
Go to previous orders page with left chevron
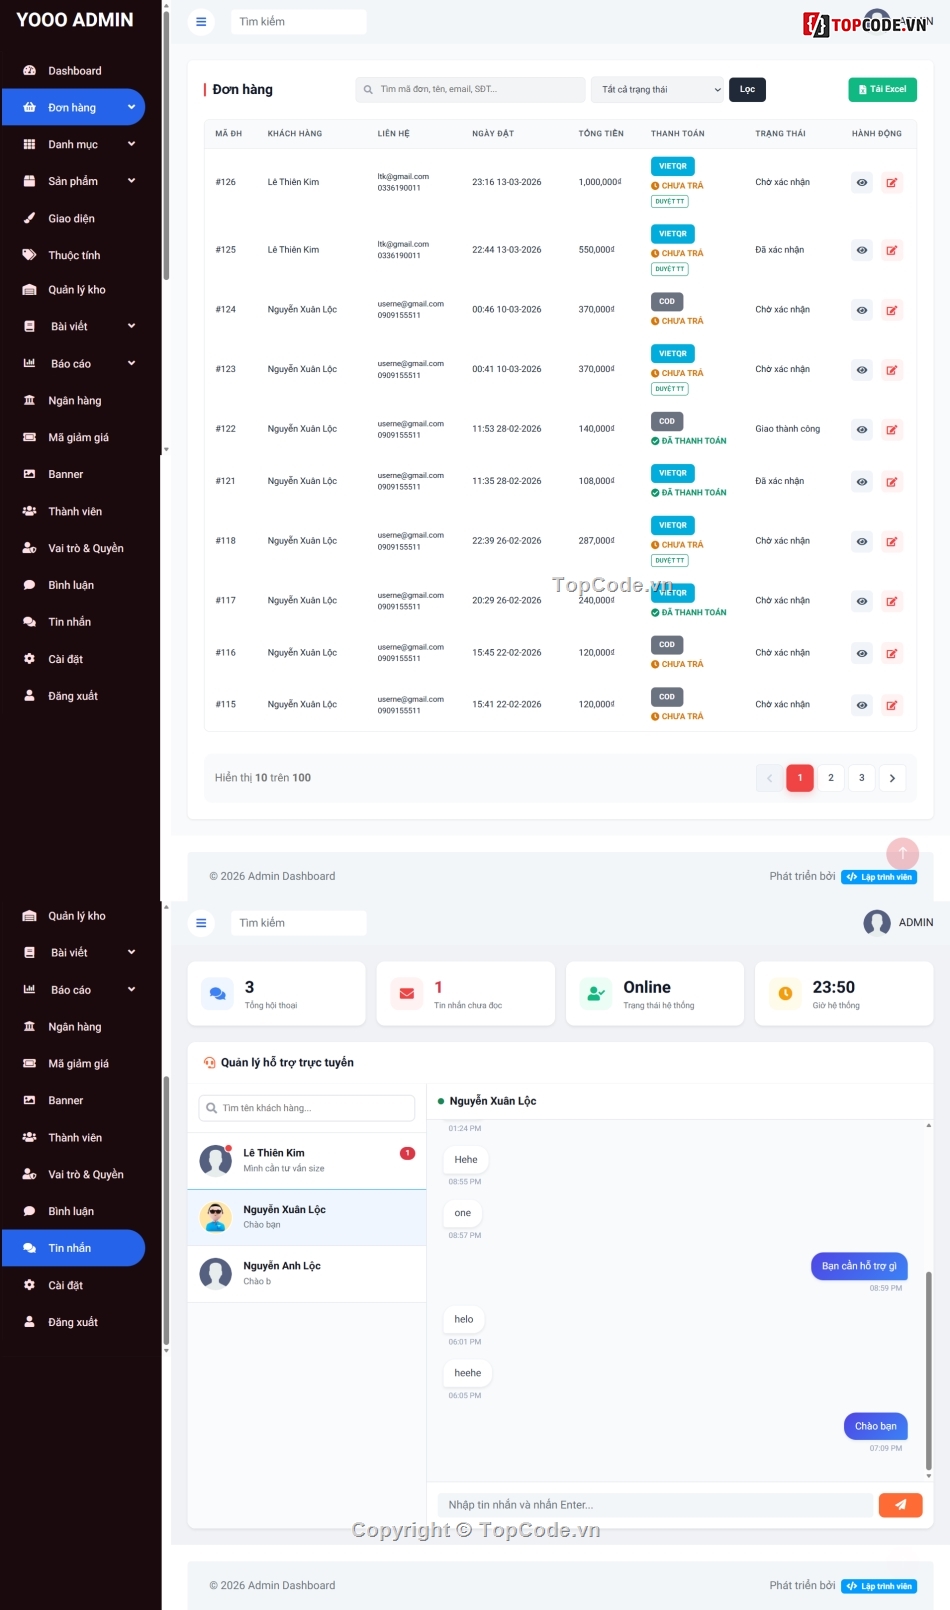[769, 778]
